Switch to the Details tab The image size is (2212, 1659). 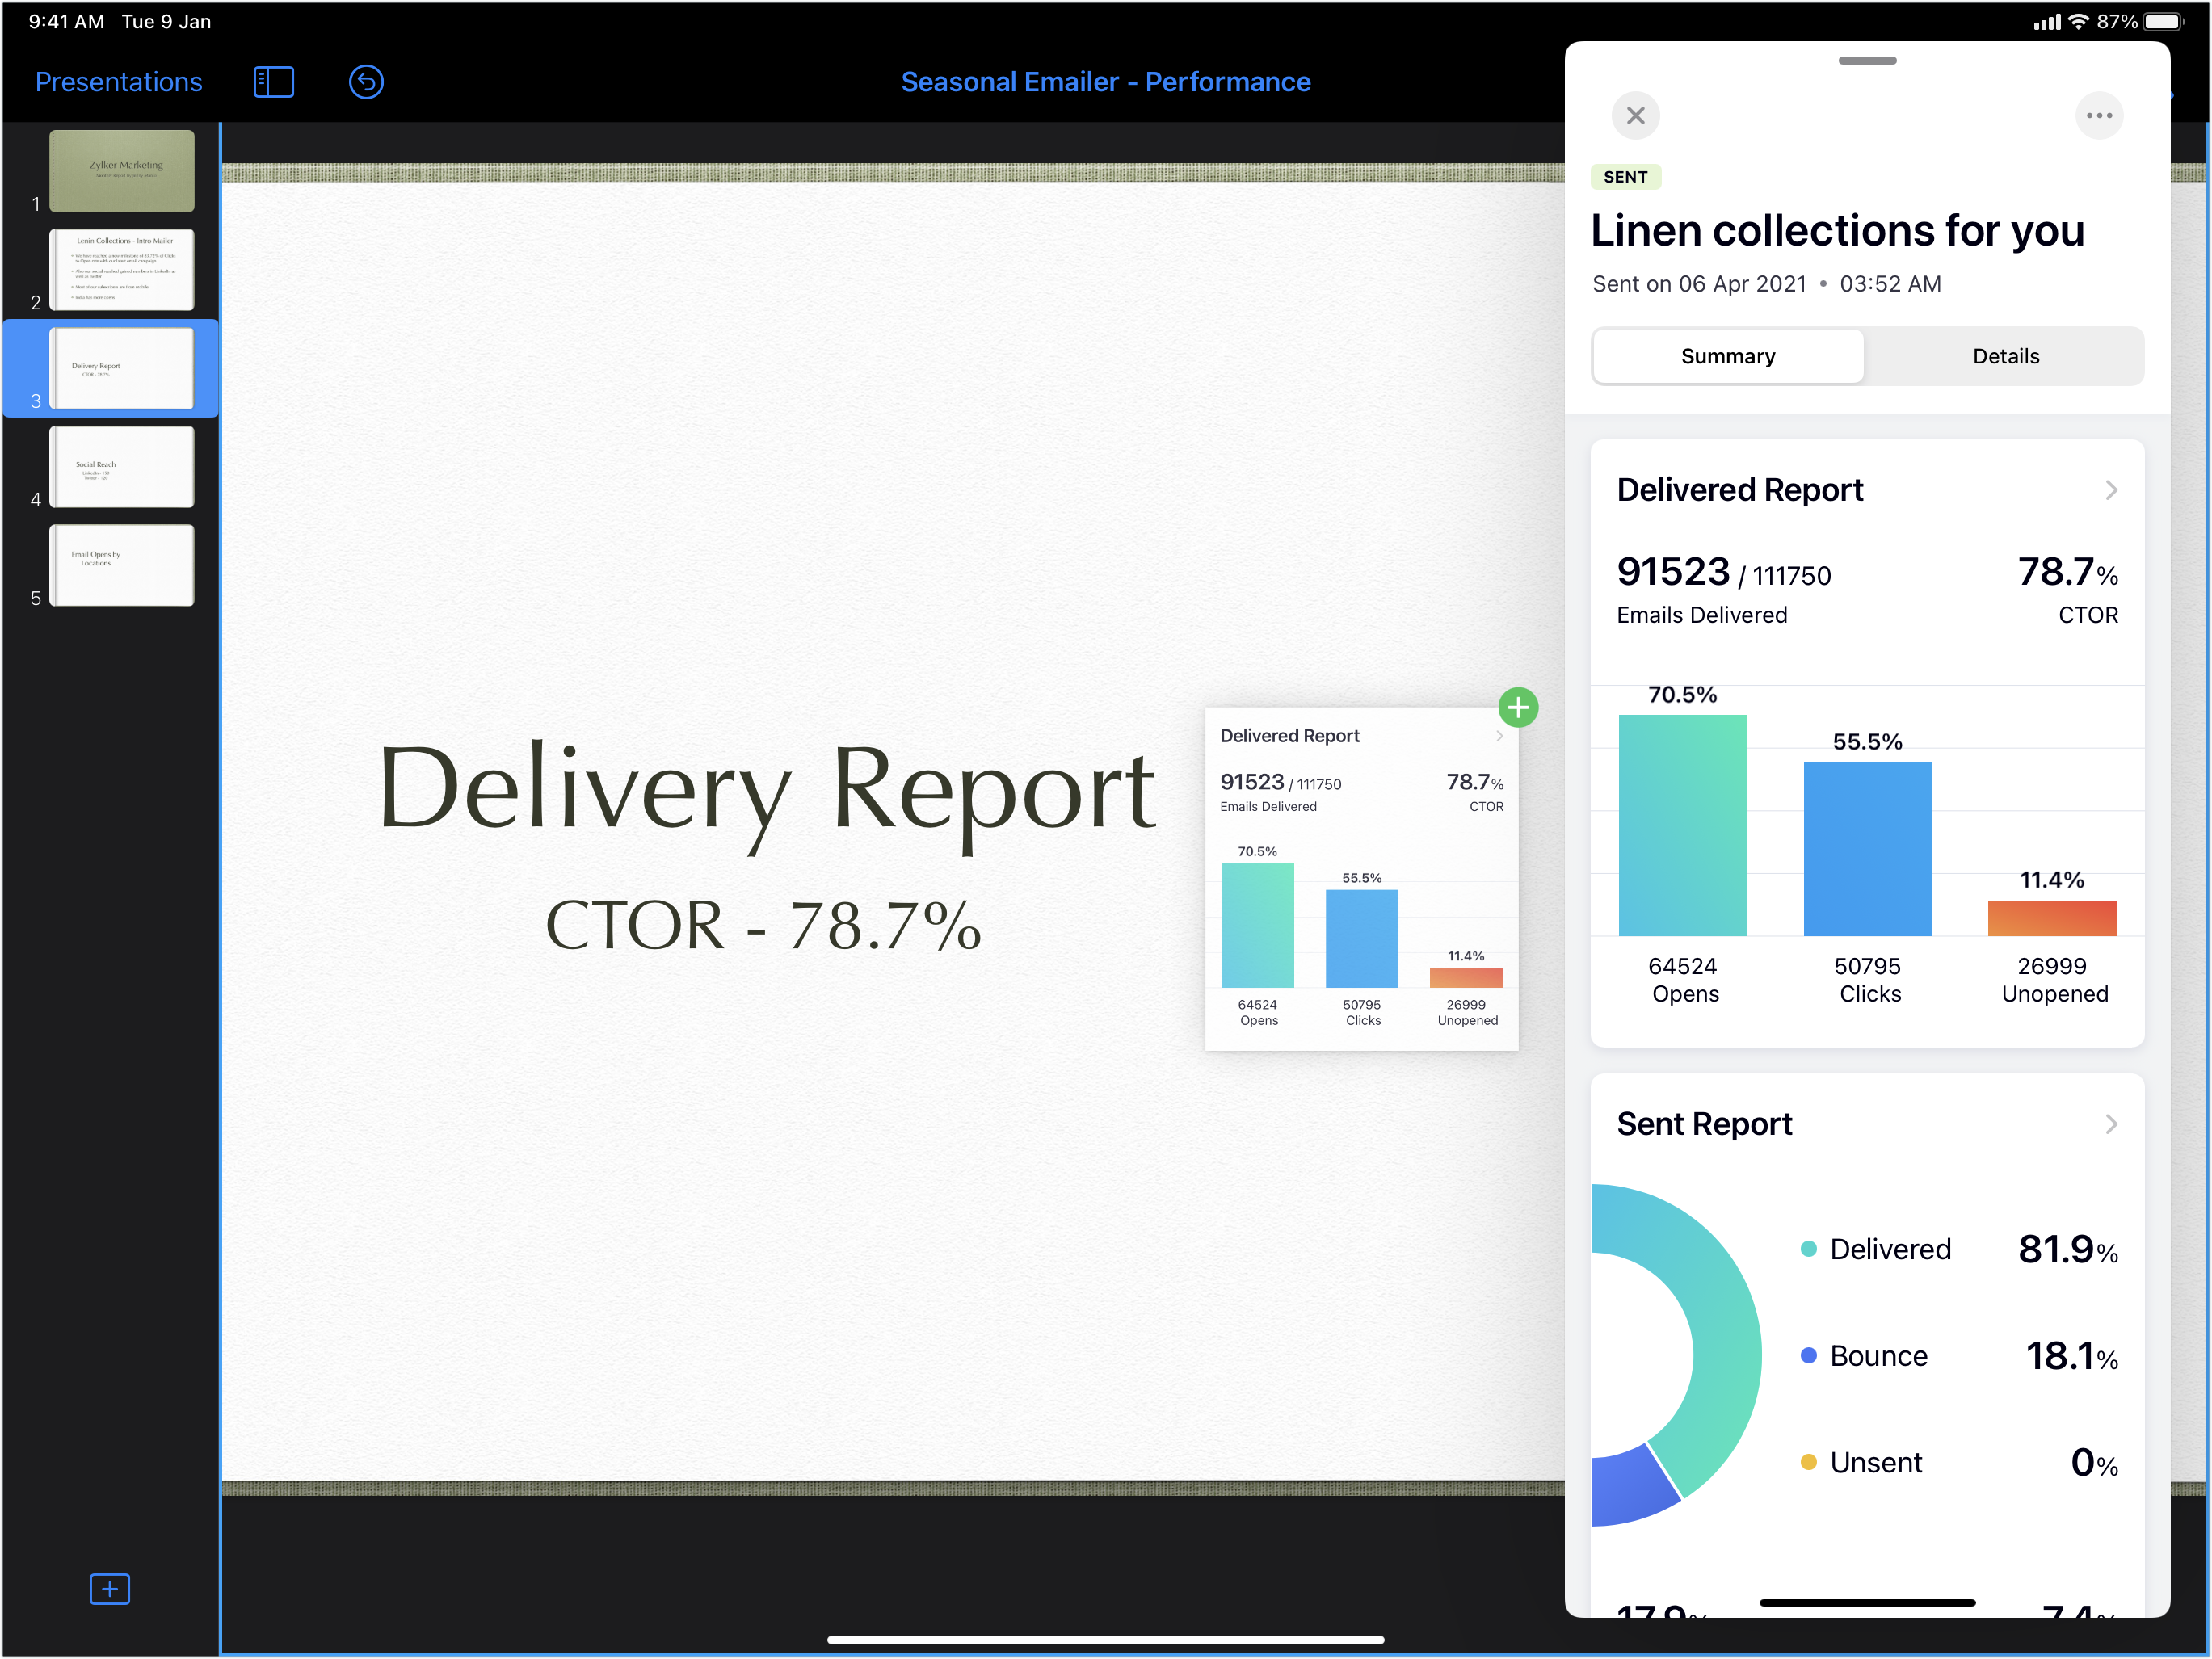[2005, 357]
